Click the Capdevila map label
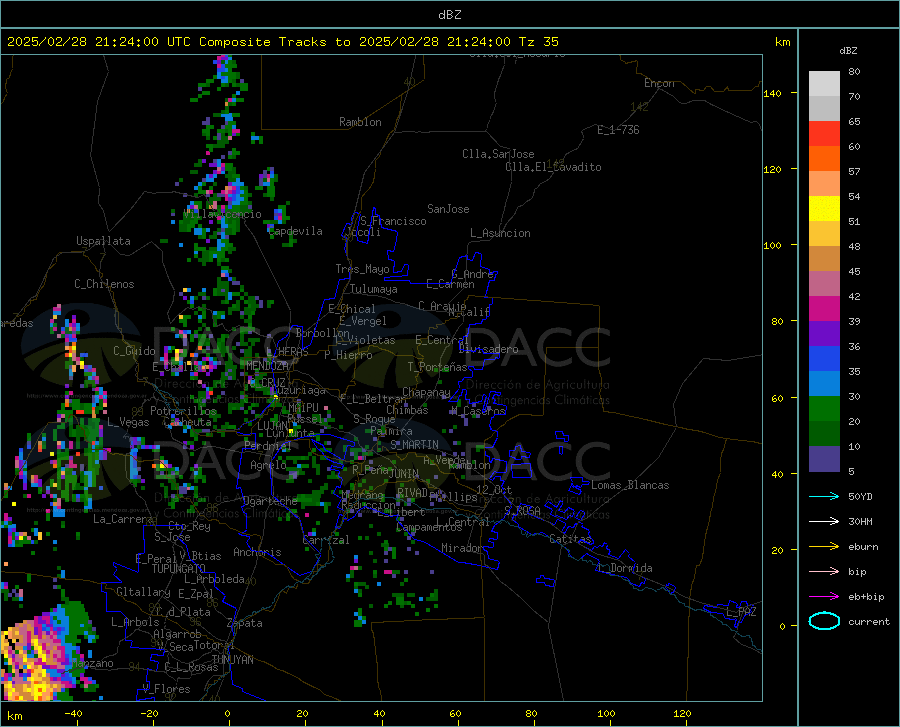The image size is (900, 727). [295, 231]
